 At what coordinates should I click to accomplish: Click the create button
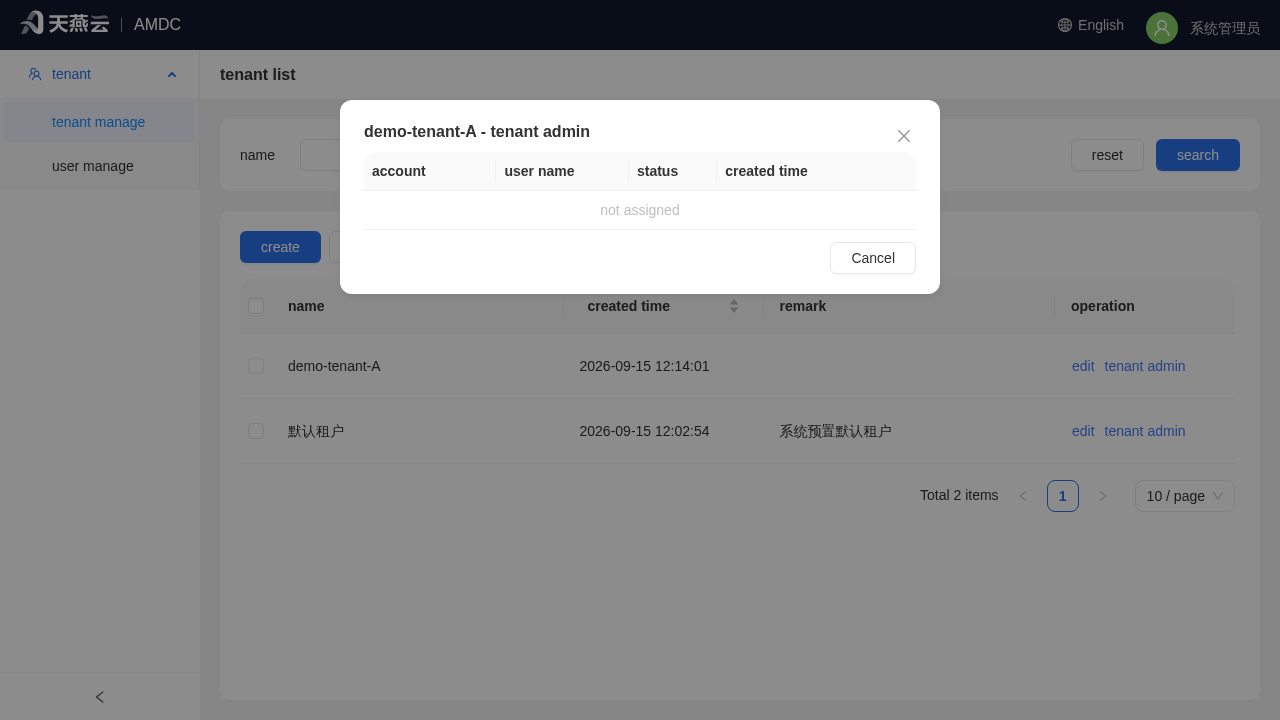coord(280,247)
